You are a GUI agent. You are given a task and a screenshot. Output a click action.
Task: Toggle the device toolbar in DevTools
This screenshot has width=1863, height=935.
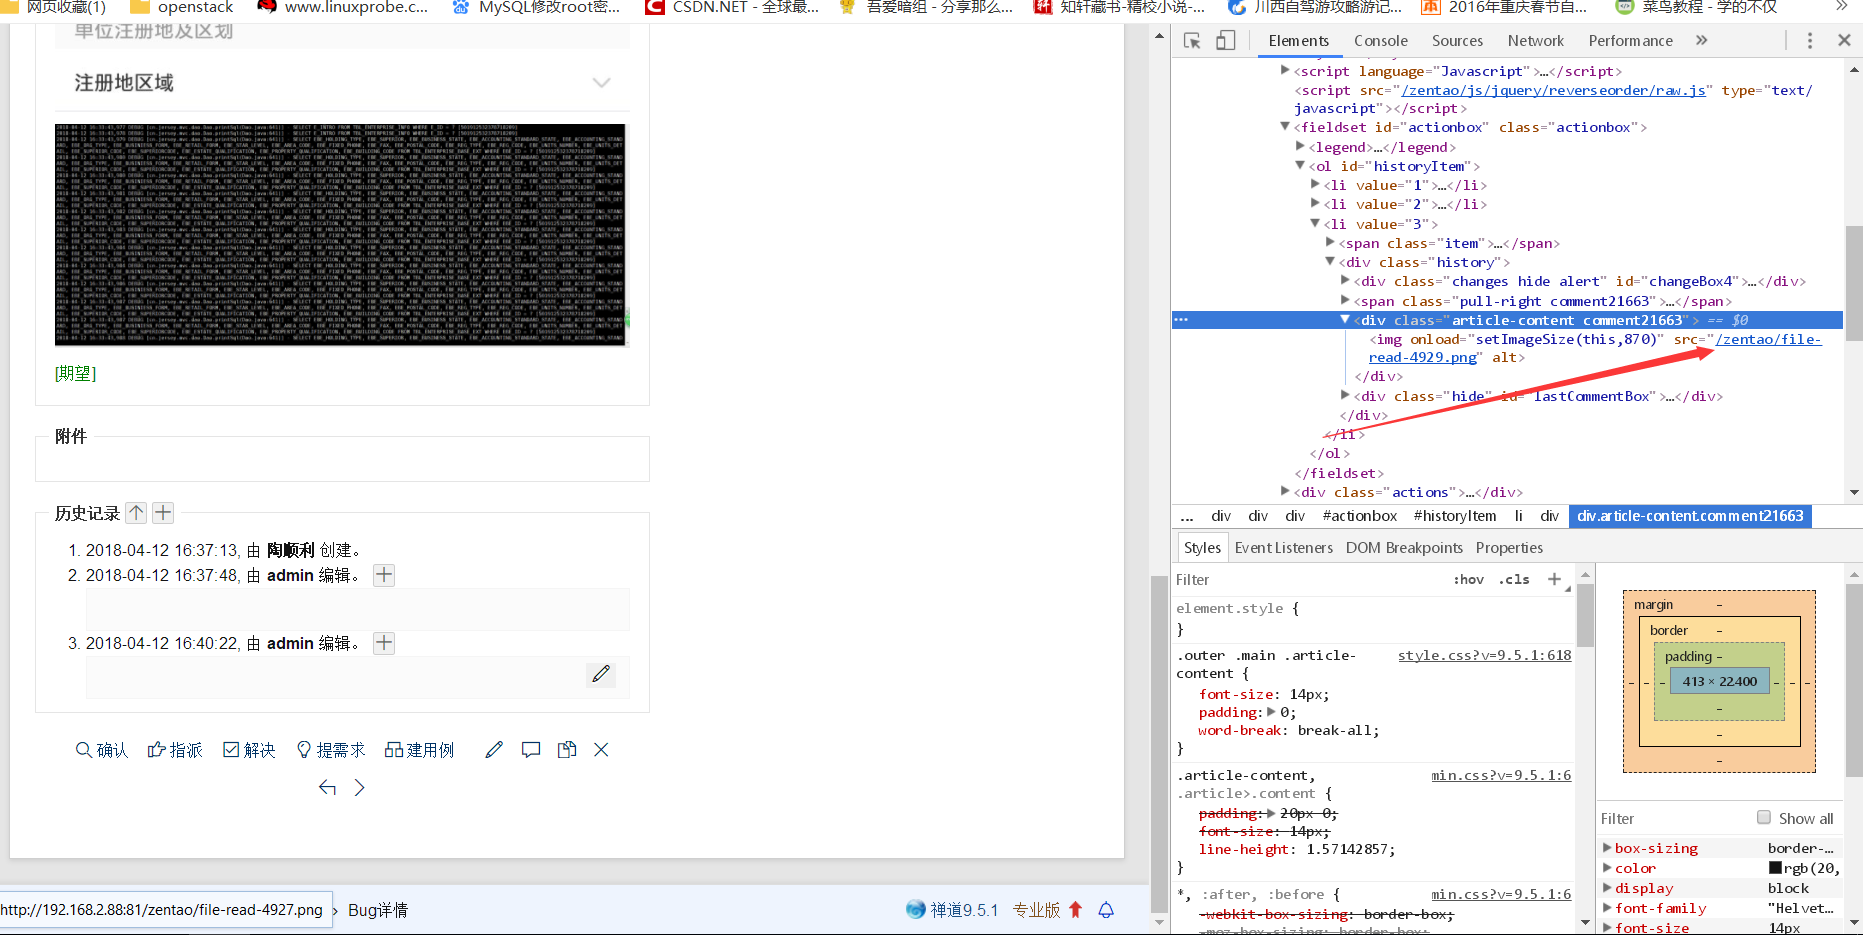tap(1225, 41)
